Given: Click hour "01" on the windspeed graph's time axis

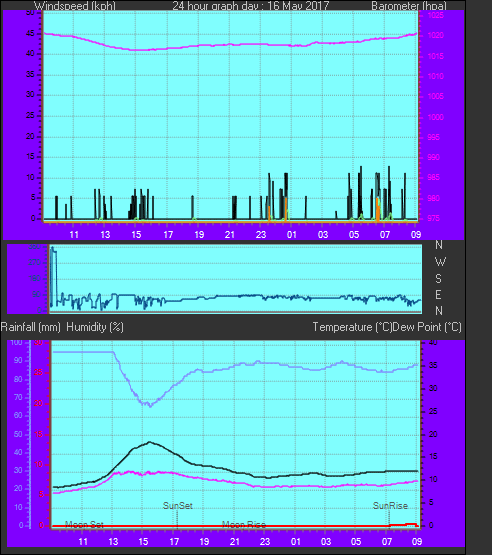Looking at the screenshot, I should point(292,235).
